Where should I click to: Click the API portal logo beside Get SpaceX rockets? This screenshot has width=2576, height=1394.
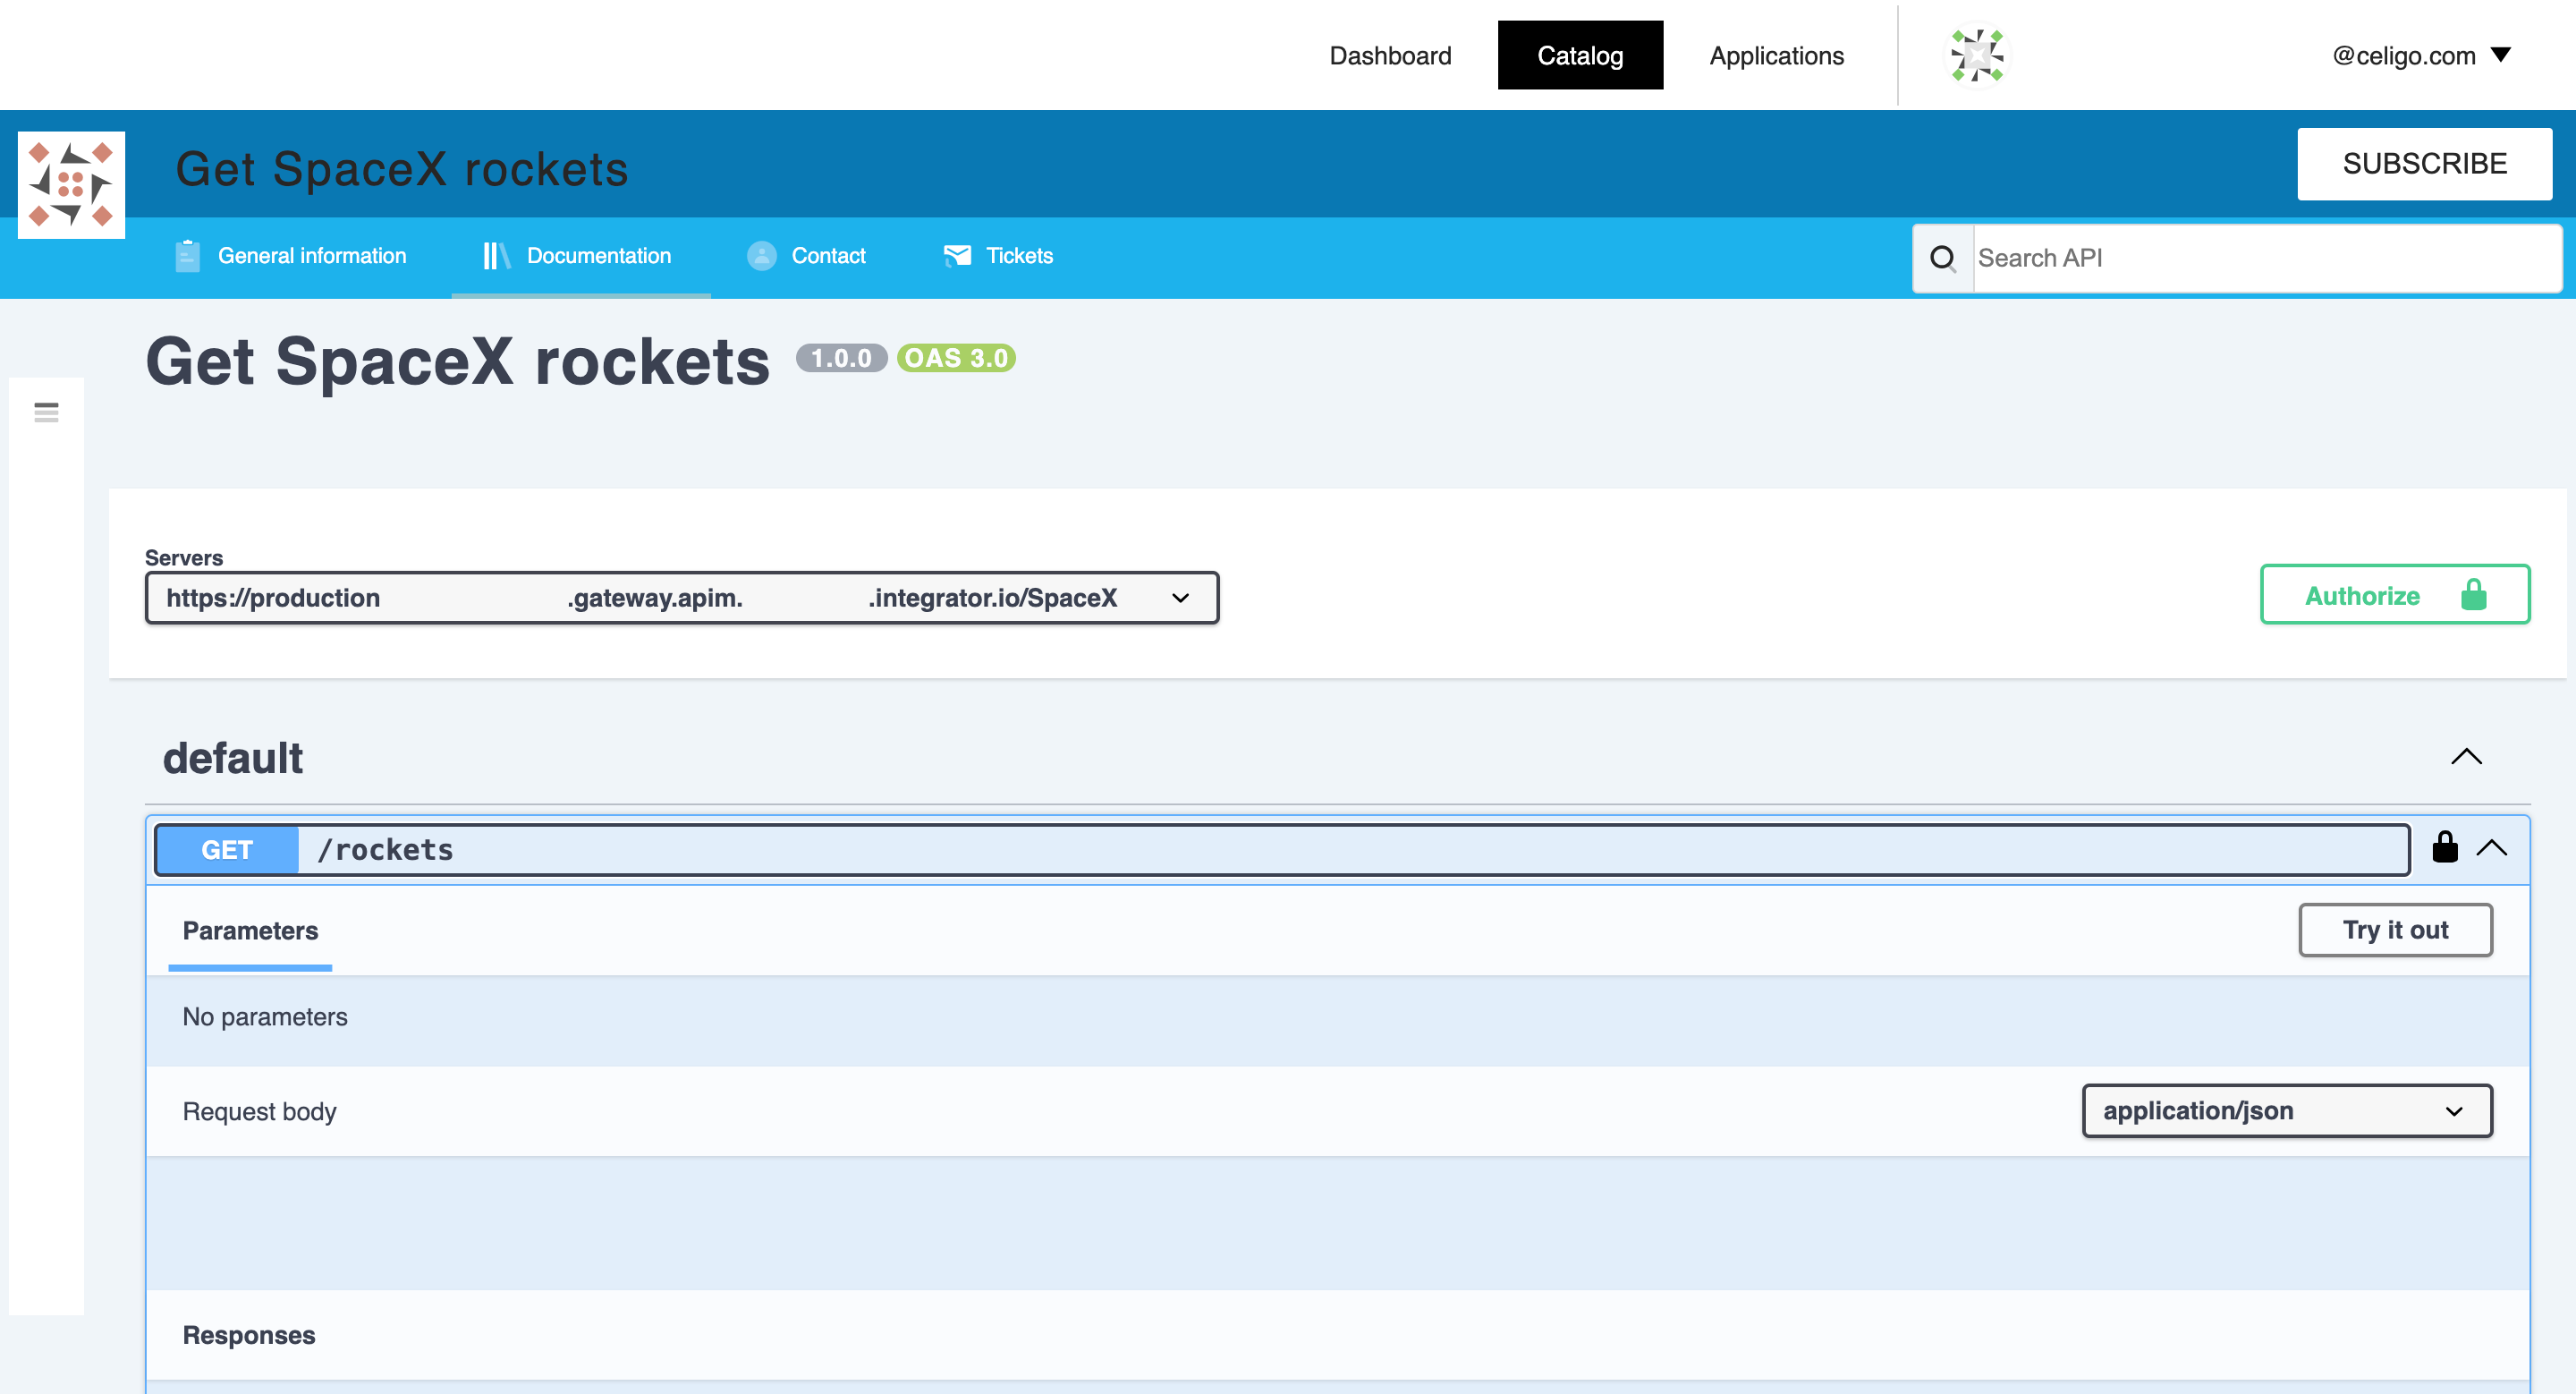pos(71,185)
